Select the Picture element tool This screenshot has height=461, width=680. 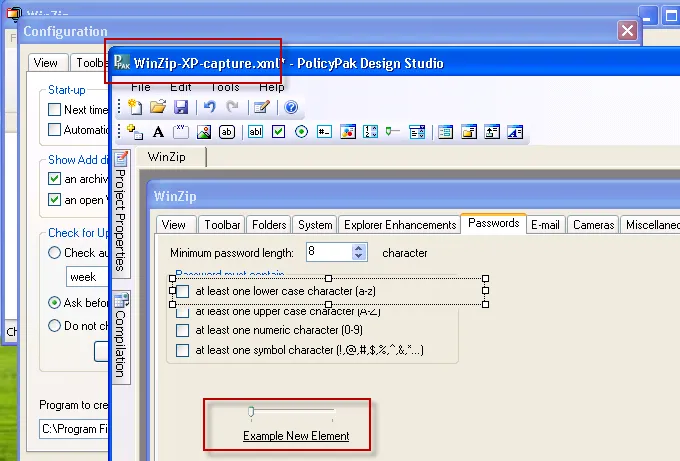point(204,132)
